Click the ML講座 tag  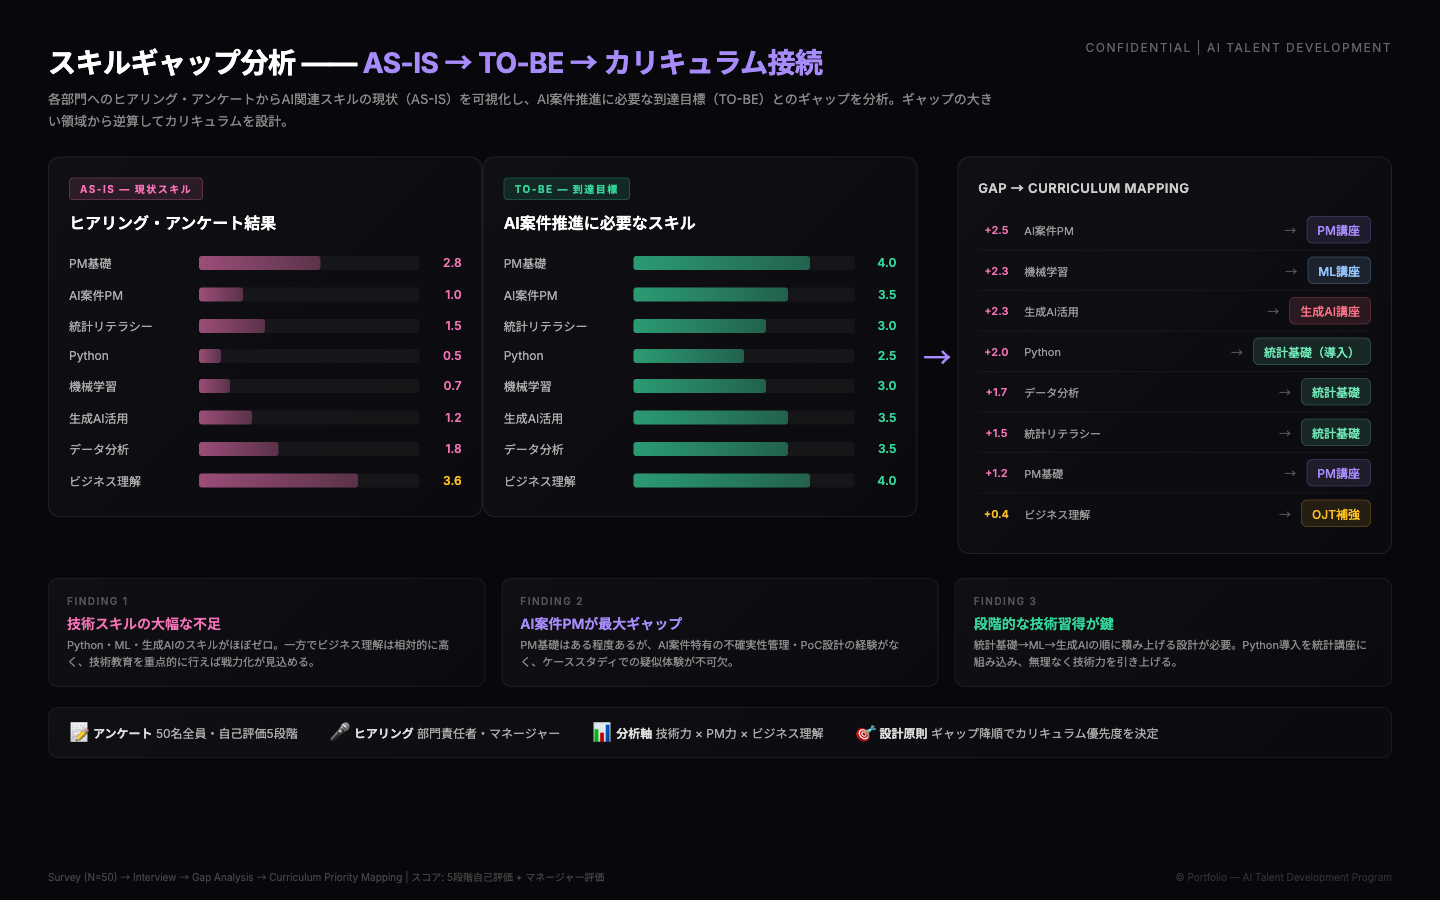1338,271
